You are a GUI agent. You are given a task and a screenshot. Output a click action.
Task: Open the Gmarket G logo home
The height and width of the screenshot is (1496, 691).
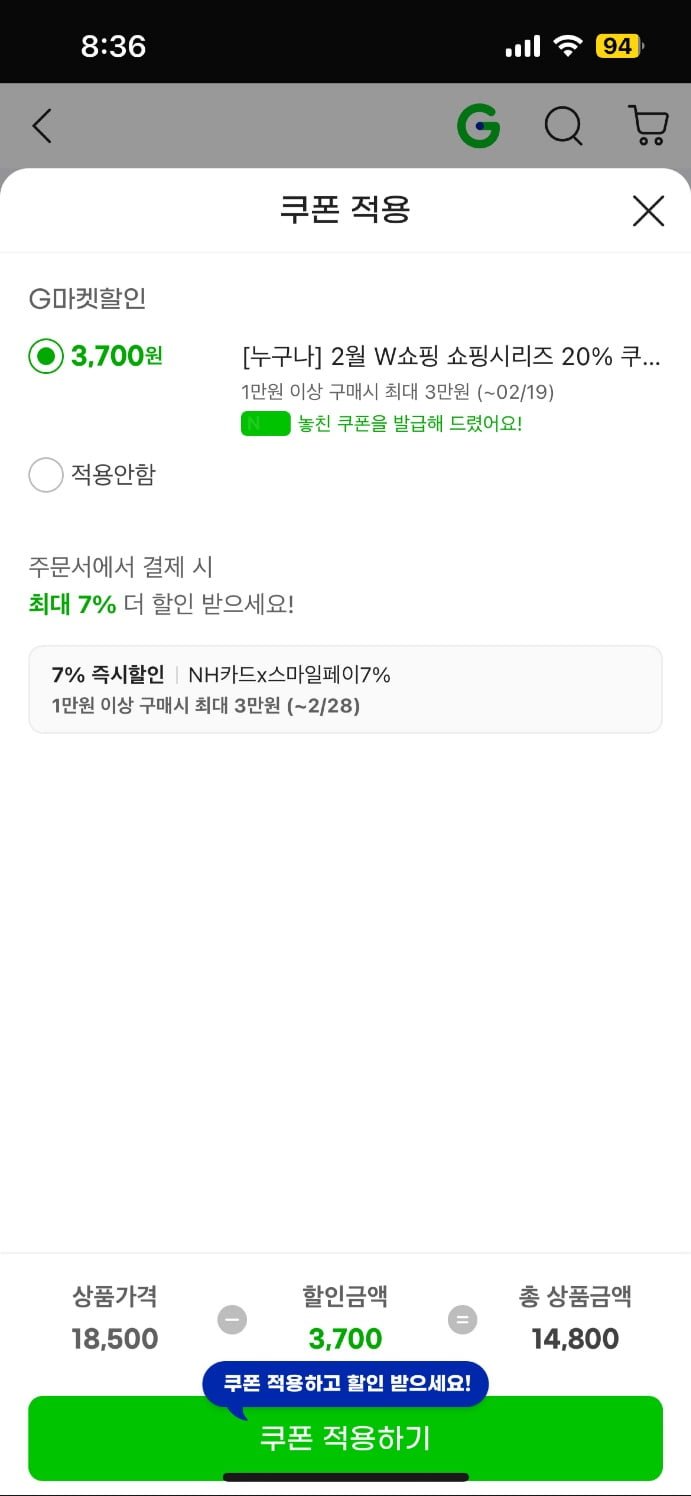[478, 126]
